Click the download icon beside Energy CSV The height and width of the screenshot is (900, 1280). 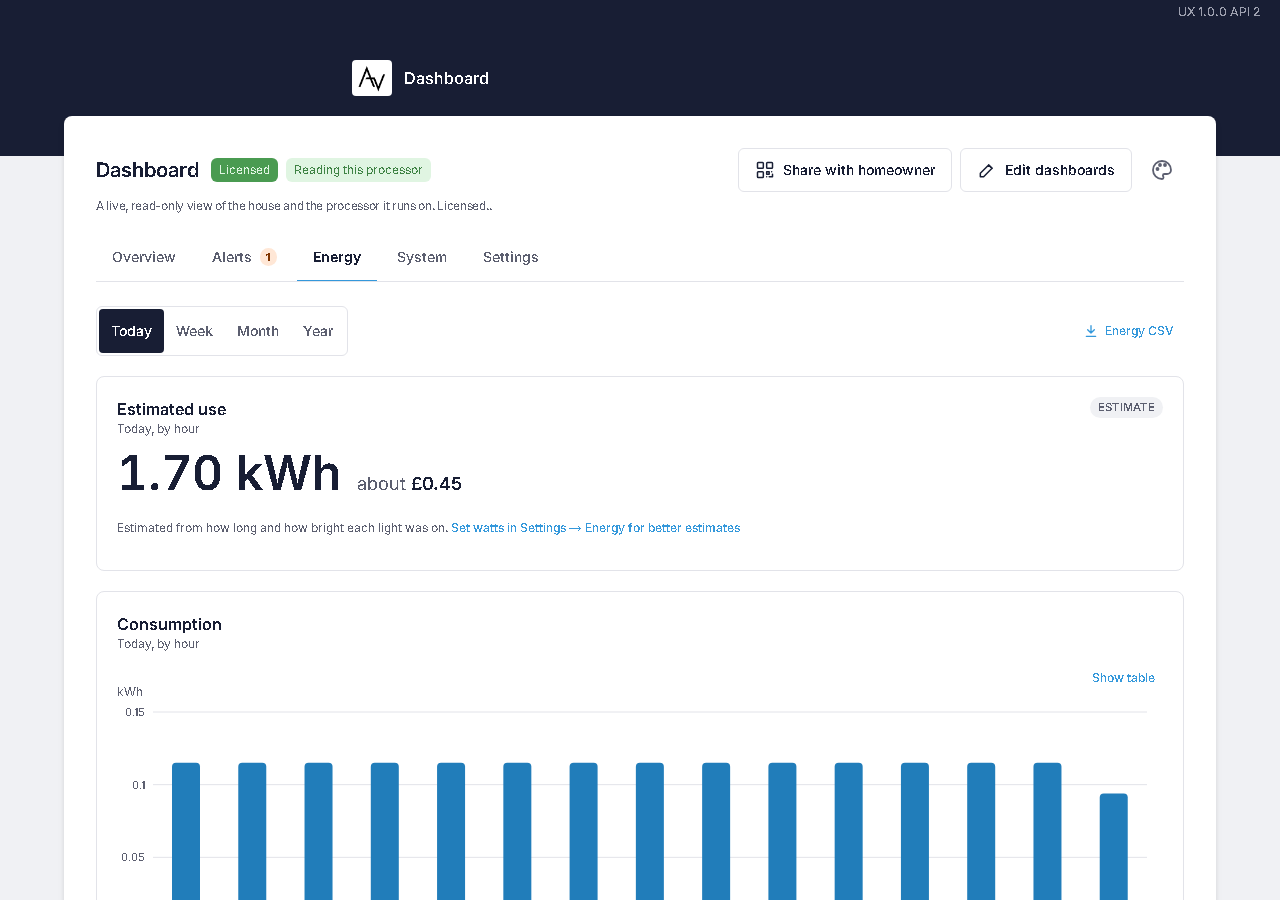tap(1091, 331)
